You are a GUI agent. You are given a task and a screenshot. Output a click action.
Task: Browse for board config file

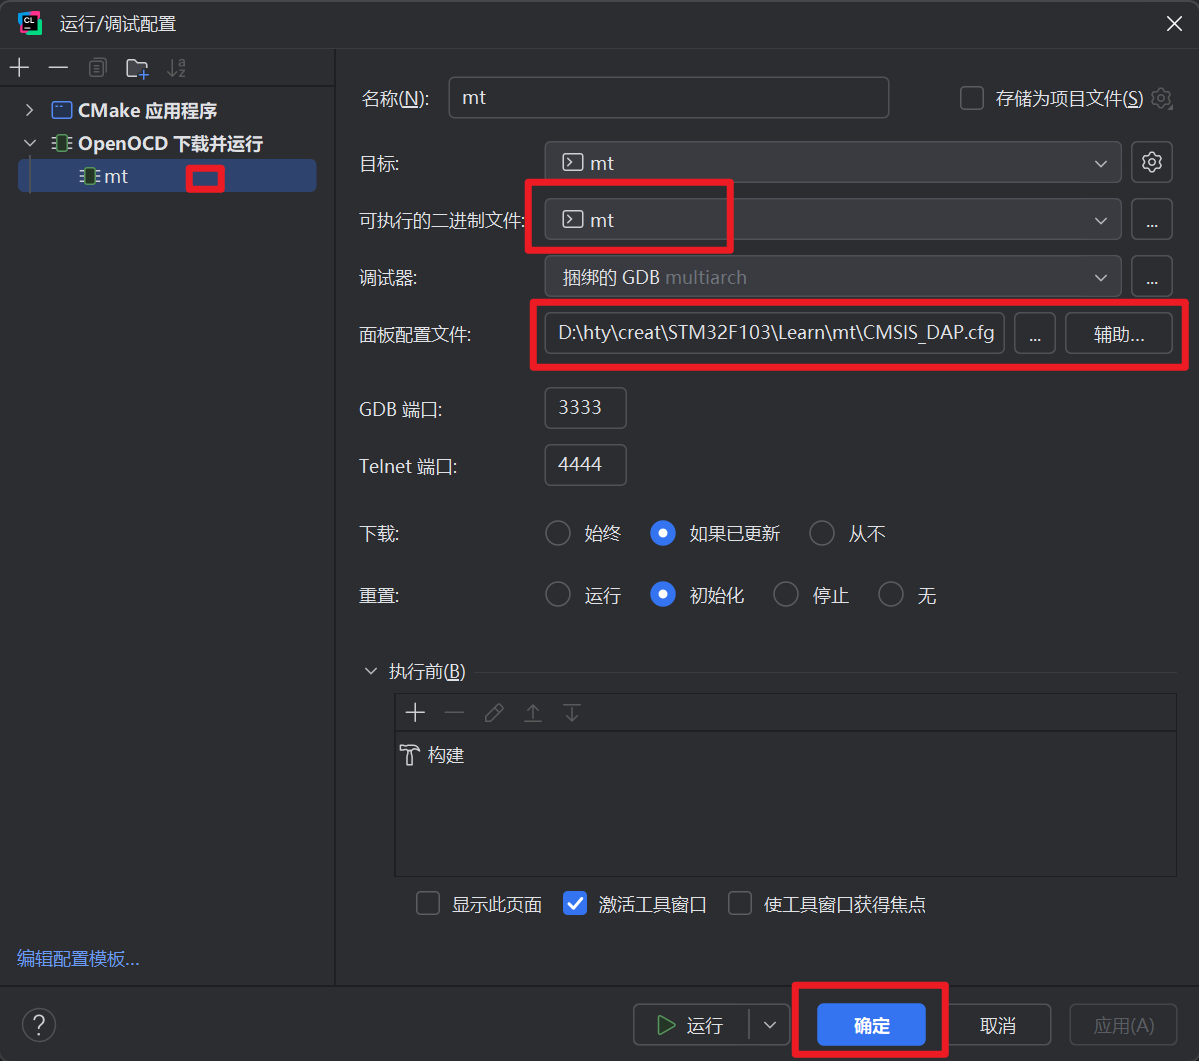[1035, 333]
